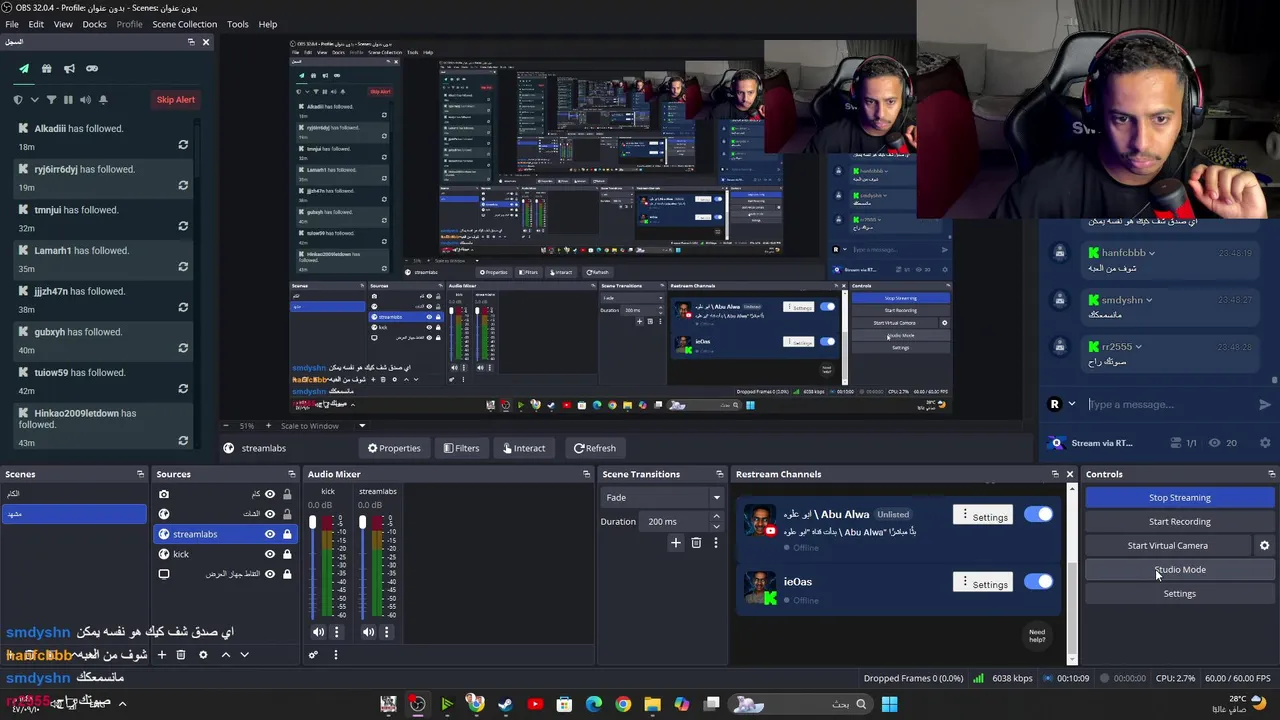Click Start Recording in Controls
The width and height of the screenshot is (1280, 720).
[x=1179, y=522]
